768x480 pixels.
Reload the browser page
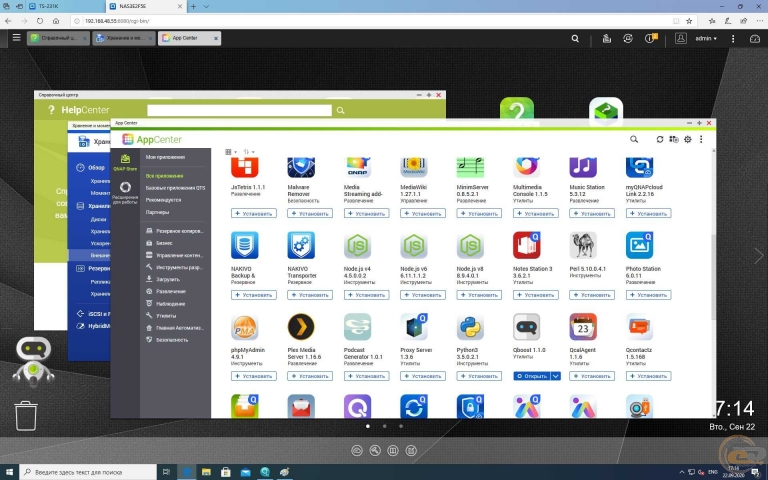pyautogui.click(x=40, y=21)
